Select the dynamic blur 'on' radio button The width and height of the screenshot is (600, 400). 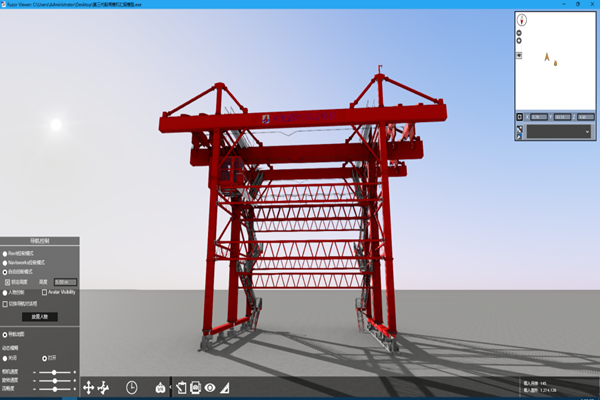[44, 356]
